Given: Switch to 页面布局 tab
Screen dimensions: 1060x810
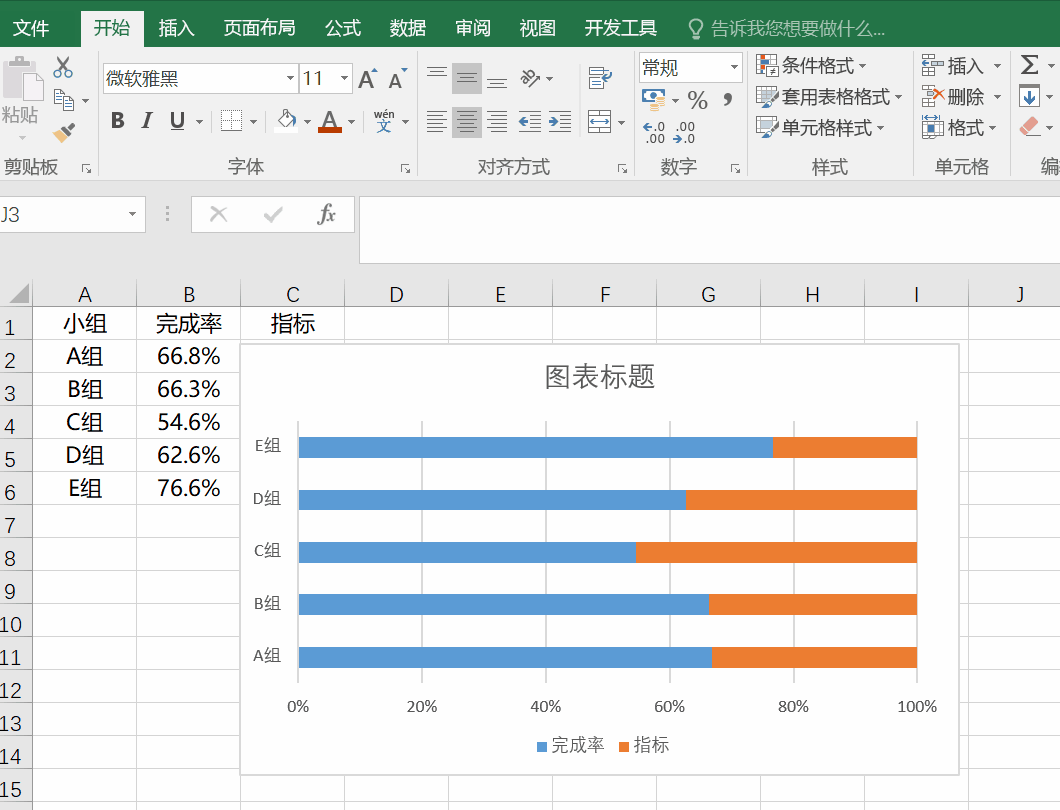Looking at the screenshot, I should 260,28.
